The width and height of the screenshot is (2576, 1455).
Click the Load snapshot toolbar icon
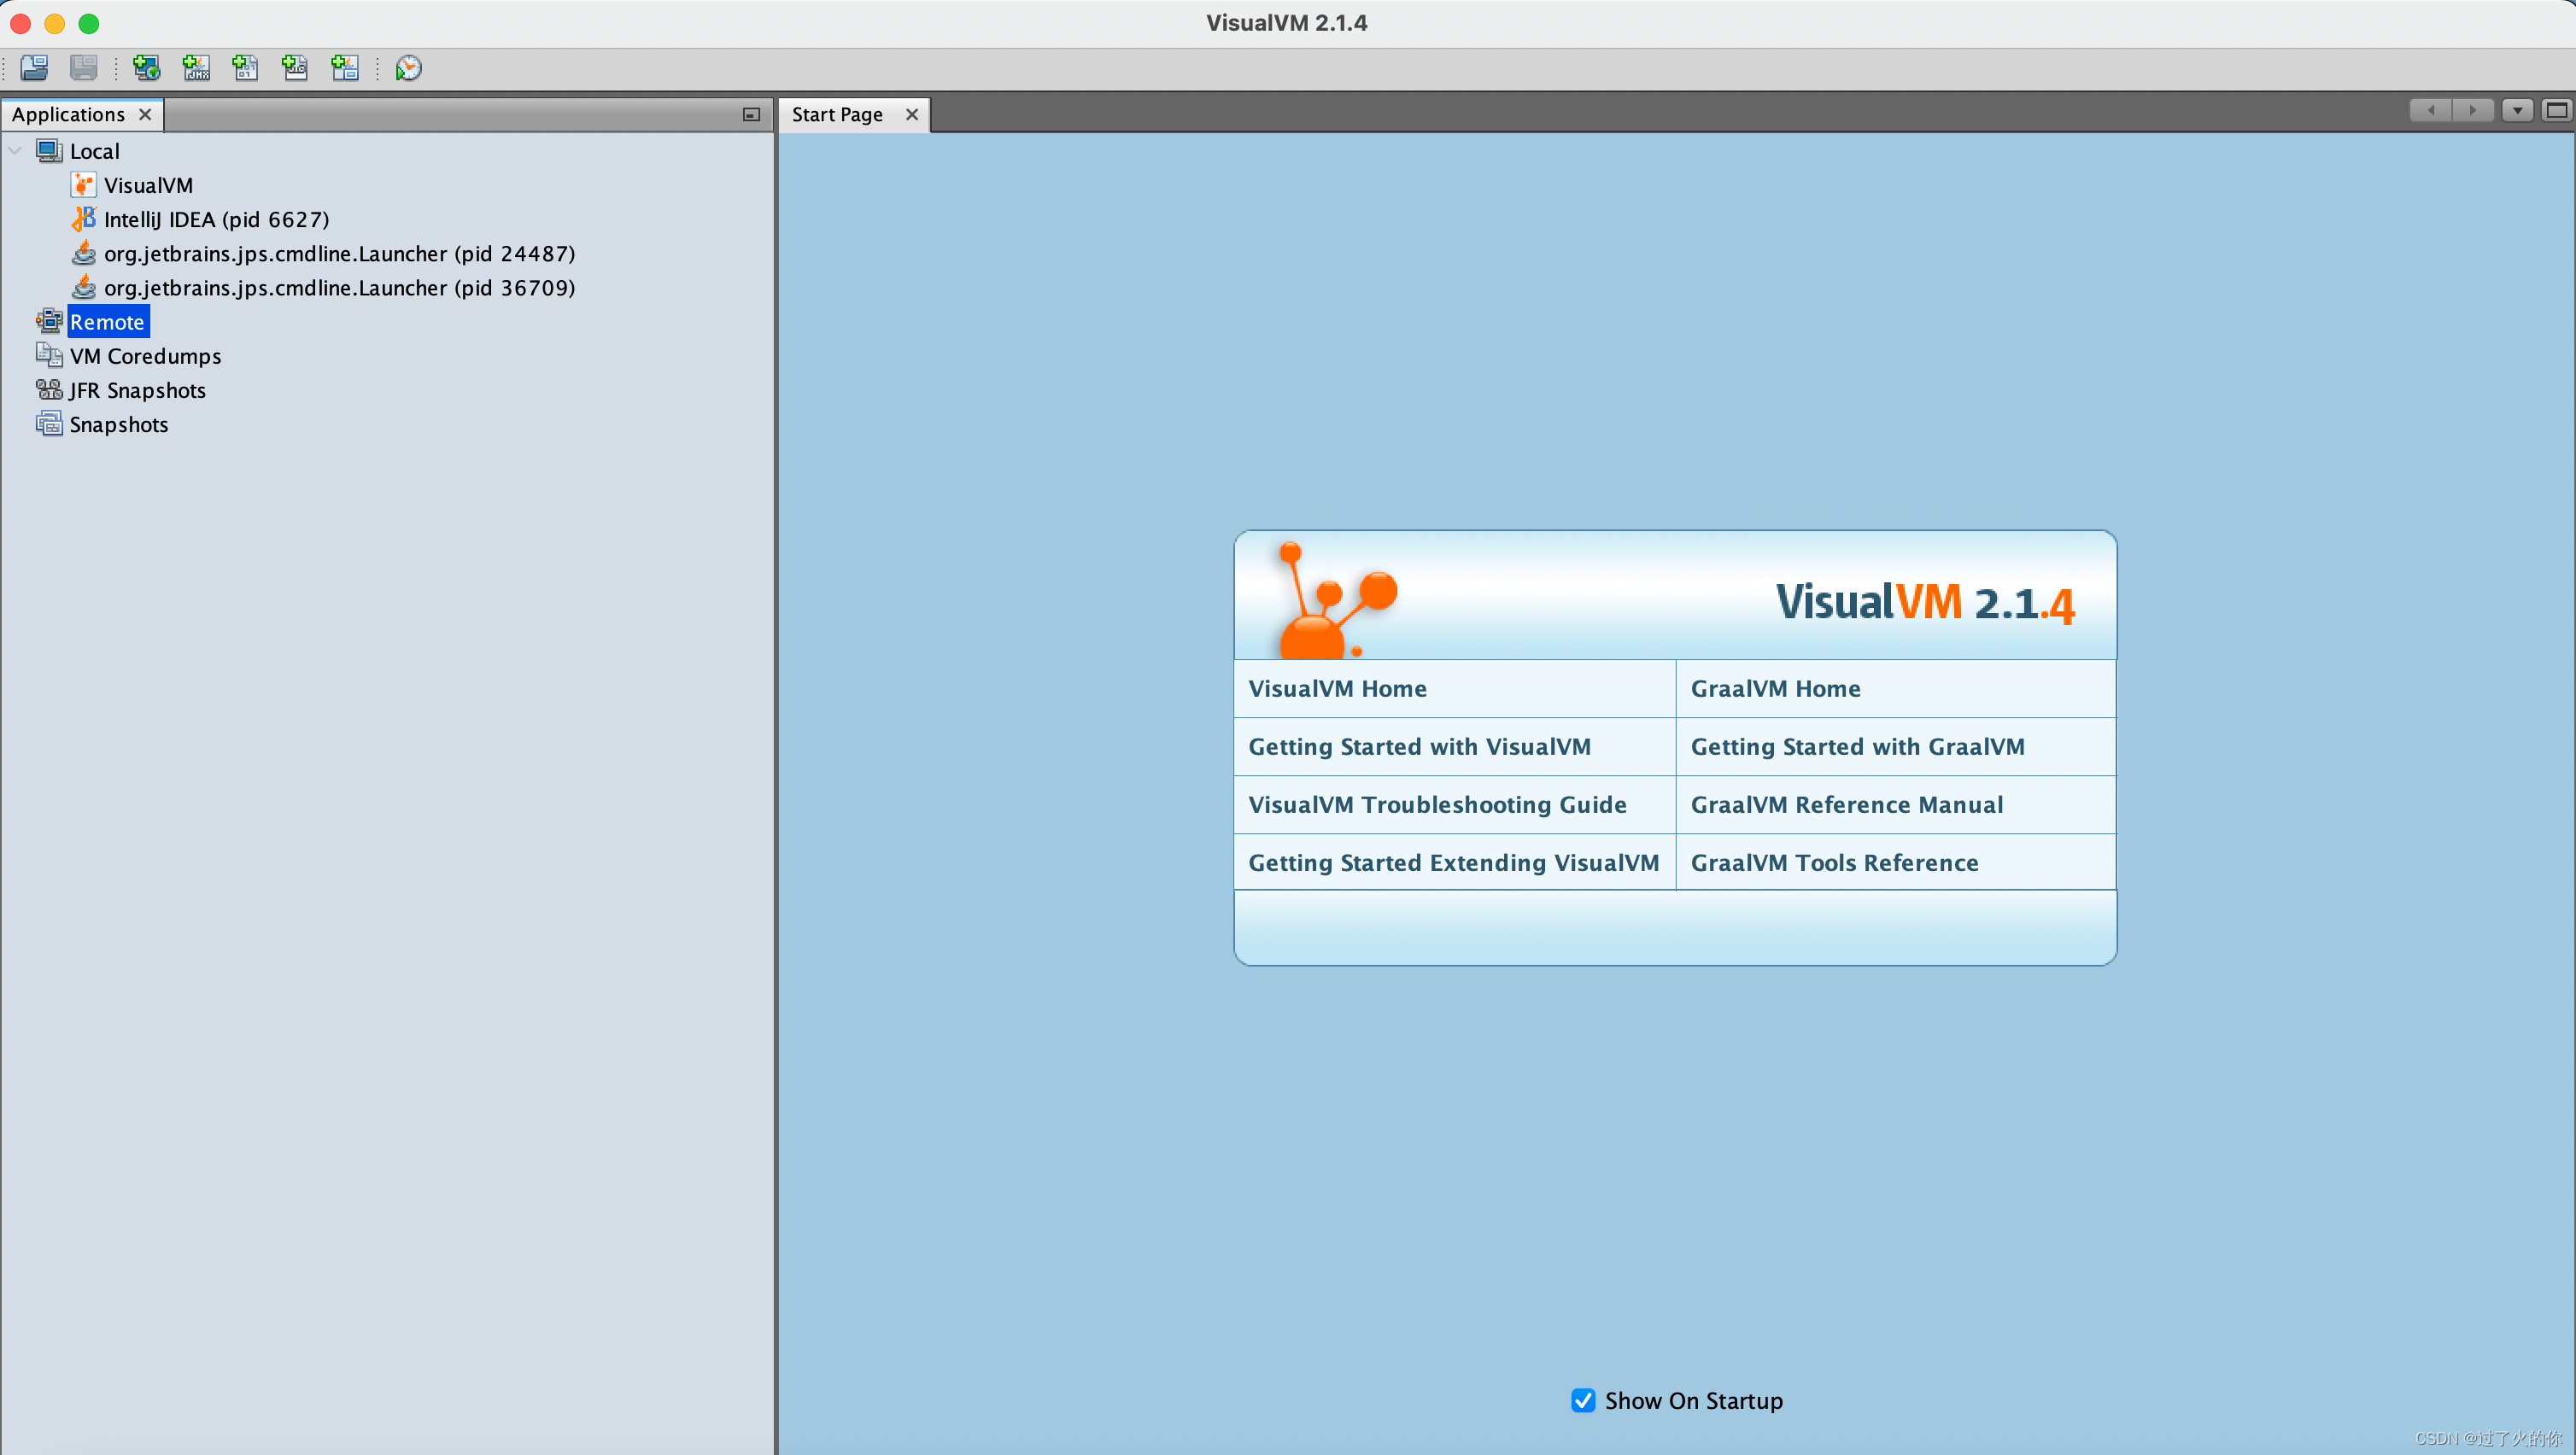tap(34, 68)
